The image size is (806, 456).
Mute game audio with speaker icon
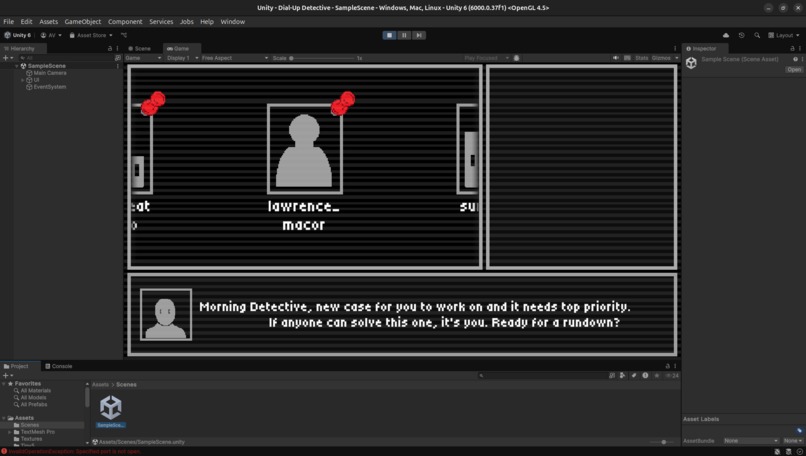click(x=615, y=58)
